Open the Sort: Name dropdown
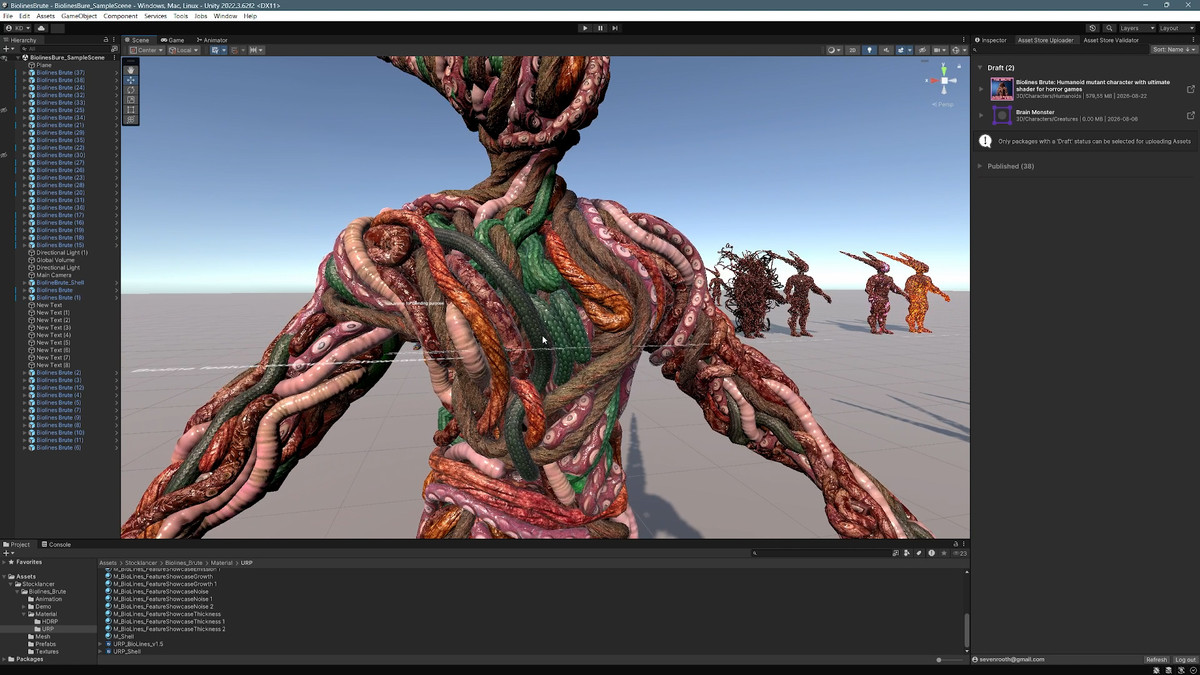This screenshot has width=1200, height=675. 1172,50
